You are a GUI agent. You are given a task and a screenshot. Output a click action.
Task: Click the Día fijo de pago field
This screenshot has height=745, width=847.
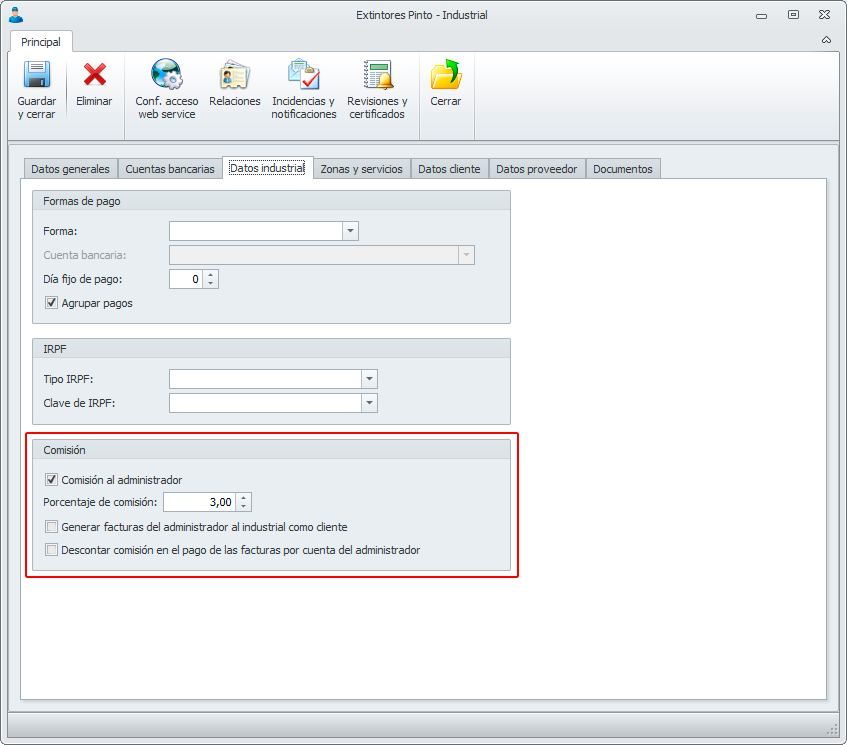[186, 279]
